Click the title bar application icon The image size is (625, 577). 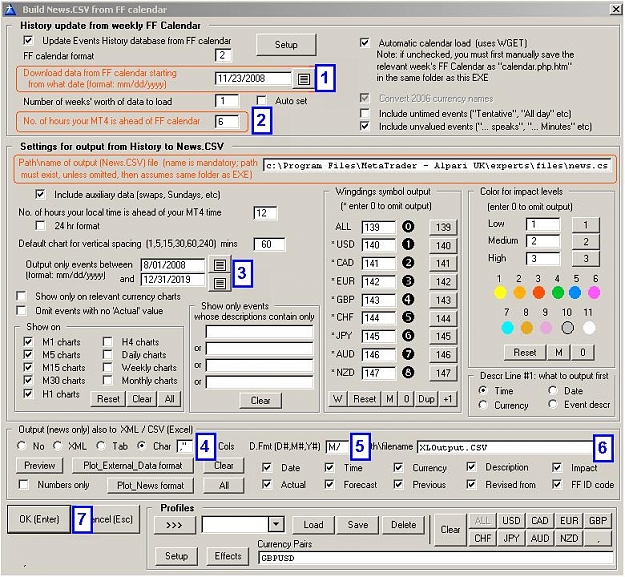point(10,9)
